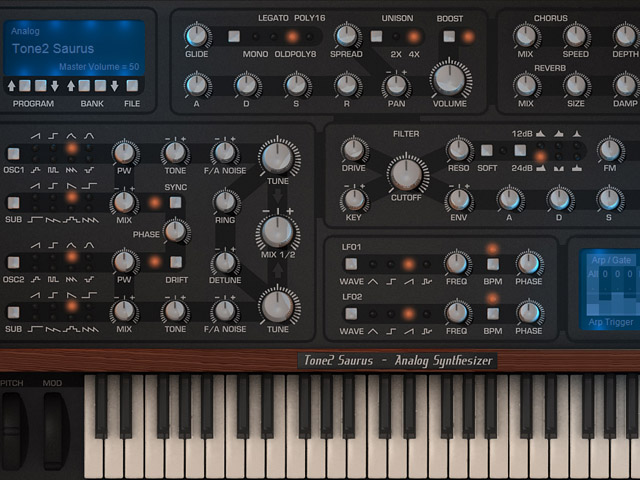Click the REVERB MIX knob

(x=526, y=85)
